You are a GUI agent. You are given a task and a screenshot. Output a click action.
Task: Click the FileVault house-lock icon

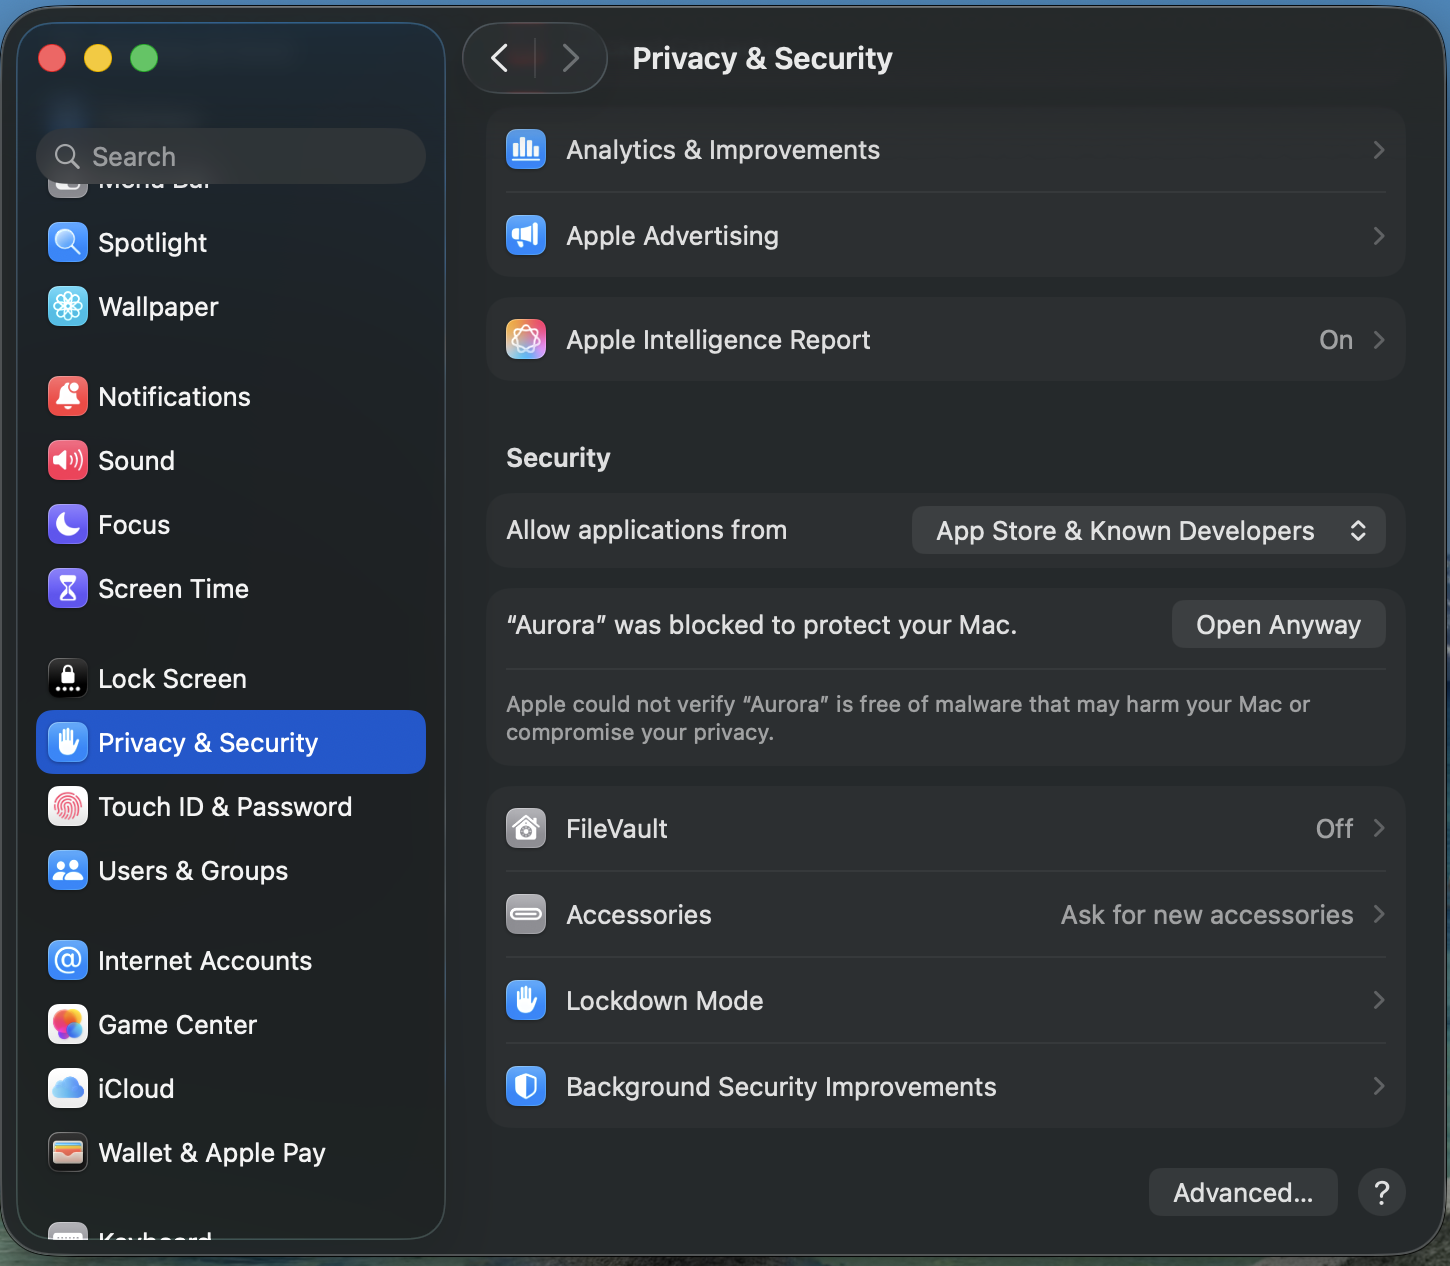526,828
